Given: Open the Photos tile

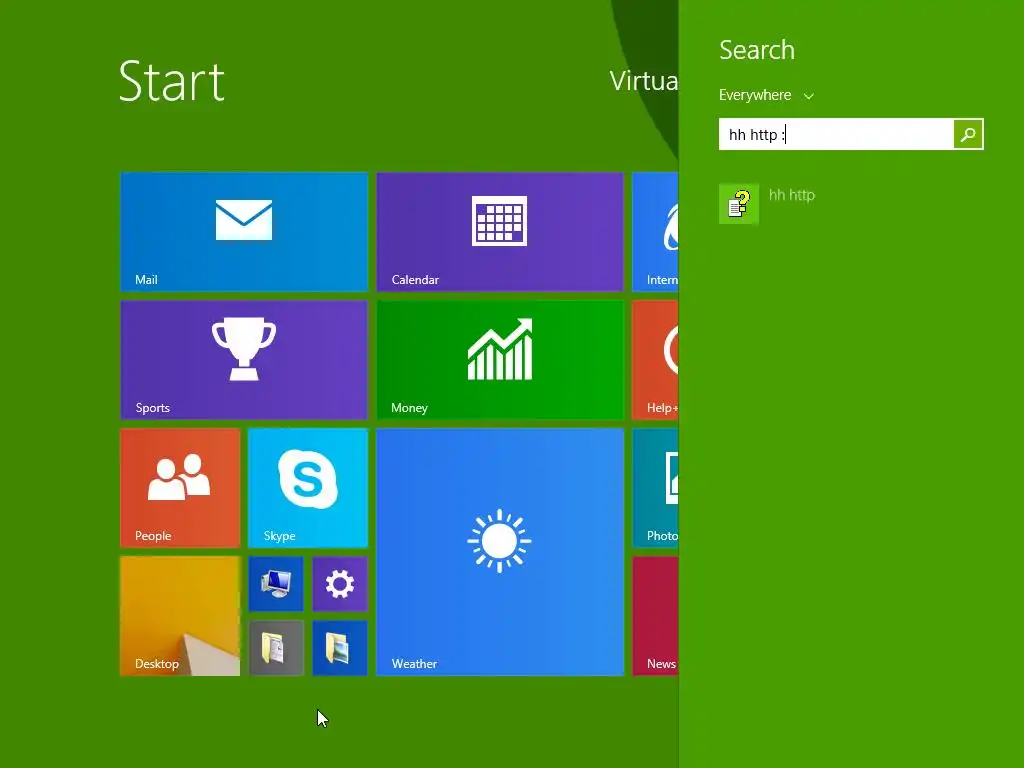Looking at the screenshot, I should coord(656,488).
